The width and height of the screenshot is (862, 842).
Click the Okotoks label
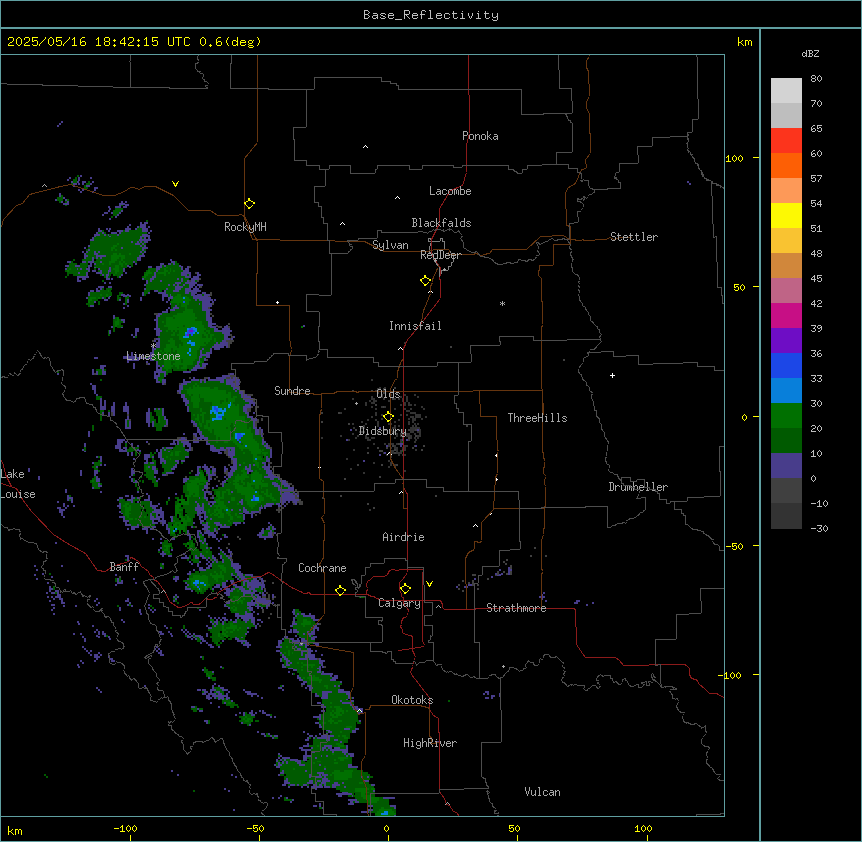[412, 700]
